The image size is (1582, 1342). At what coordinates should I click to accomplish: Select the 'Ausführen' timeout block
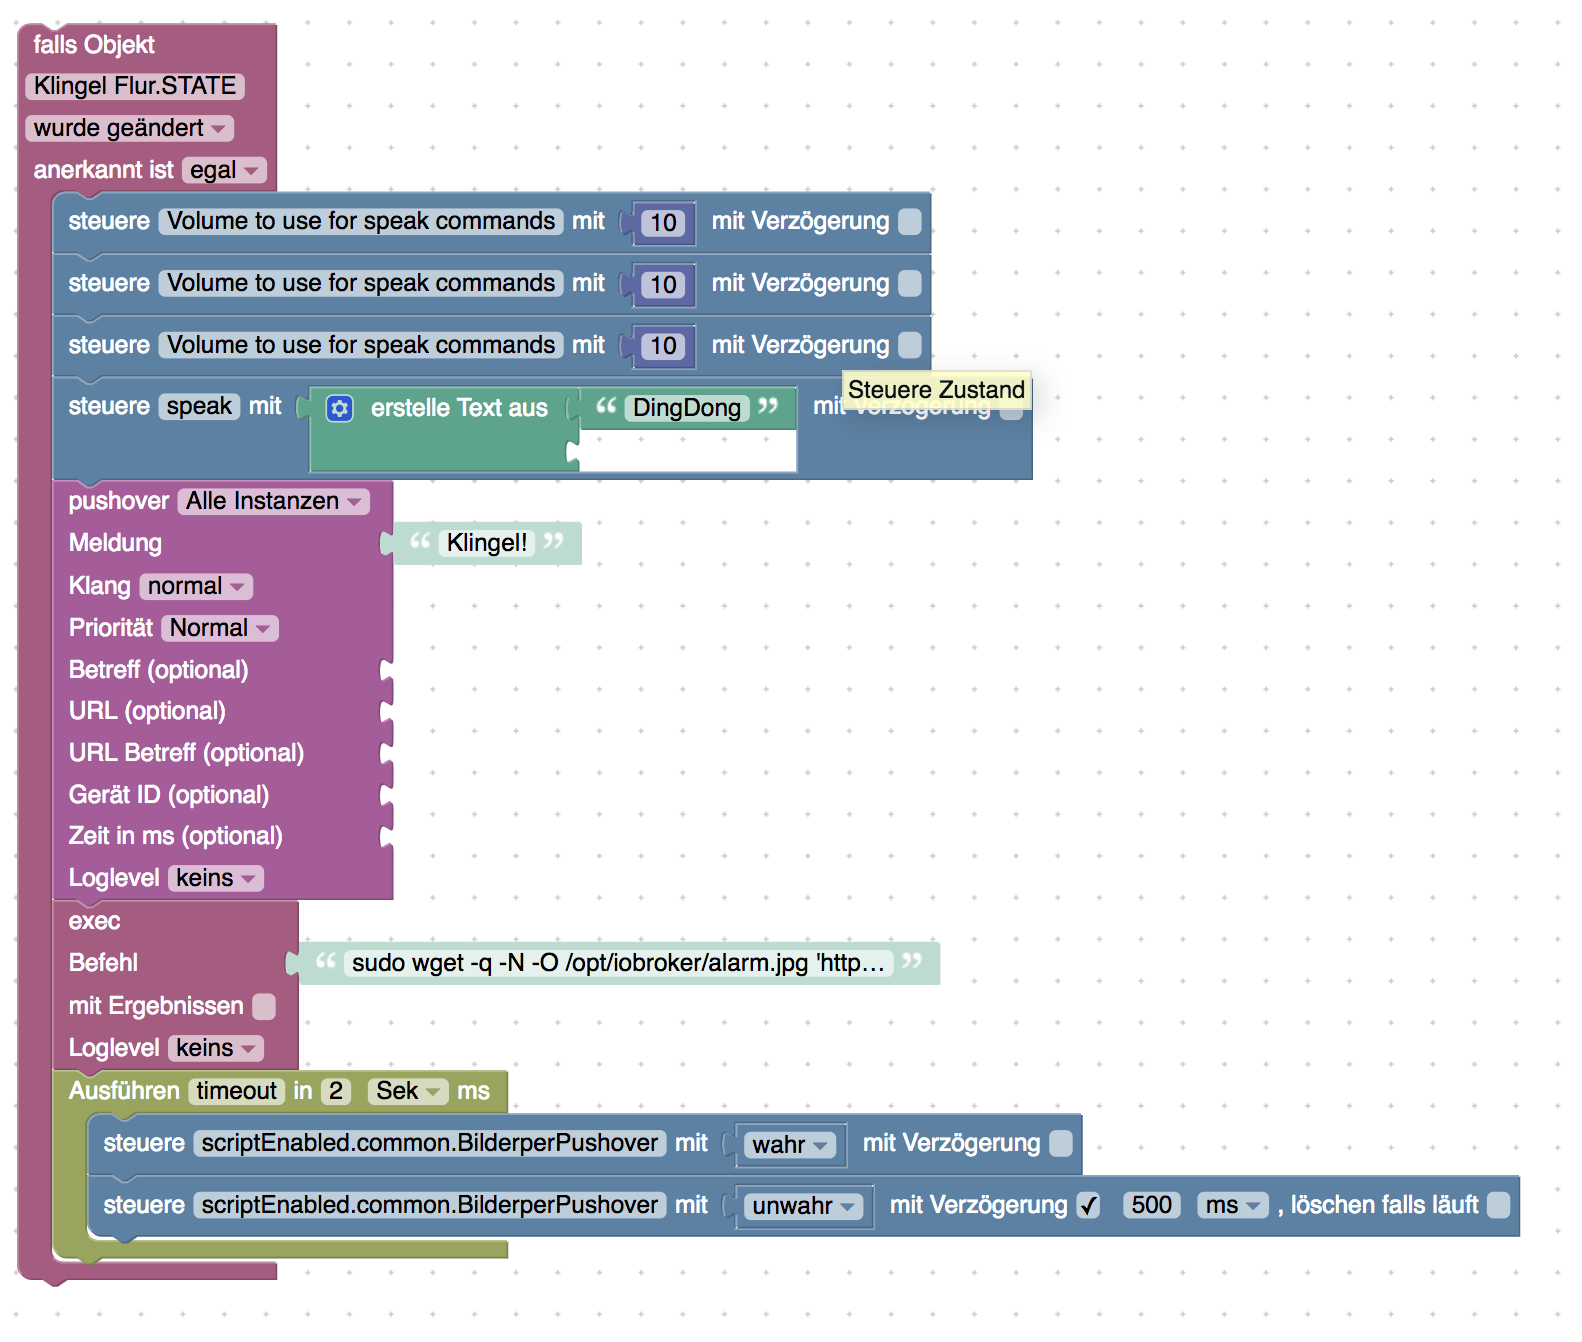coord(124,1091)
